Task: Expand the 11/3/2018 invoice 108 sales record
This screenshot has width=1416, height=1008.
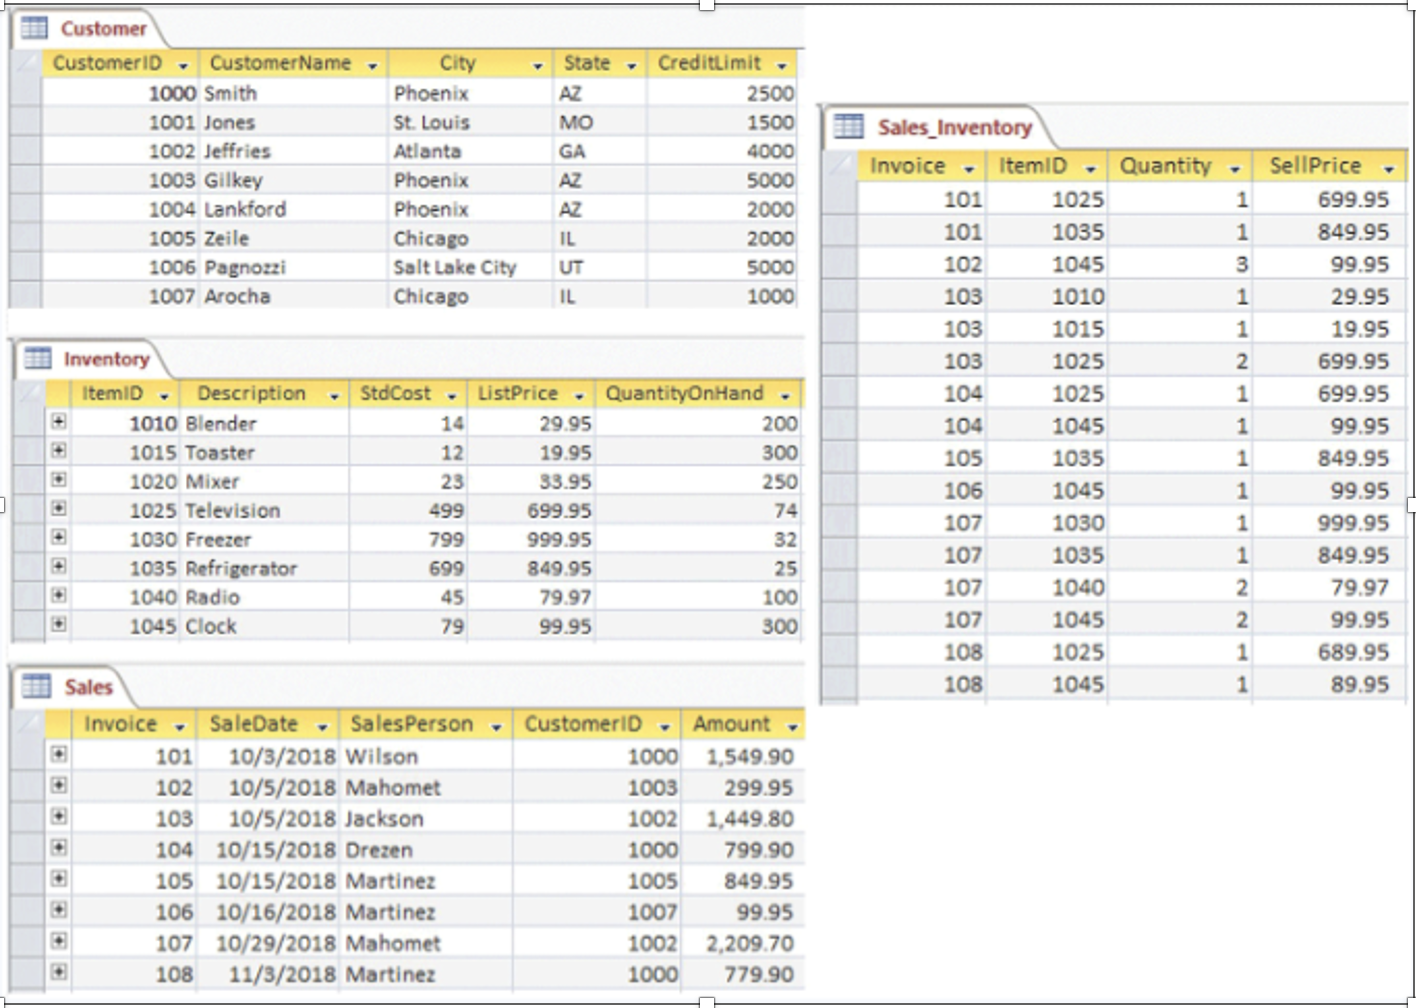Action: pos(59,971)
